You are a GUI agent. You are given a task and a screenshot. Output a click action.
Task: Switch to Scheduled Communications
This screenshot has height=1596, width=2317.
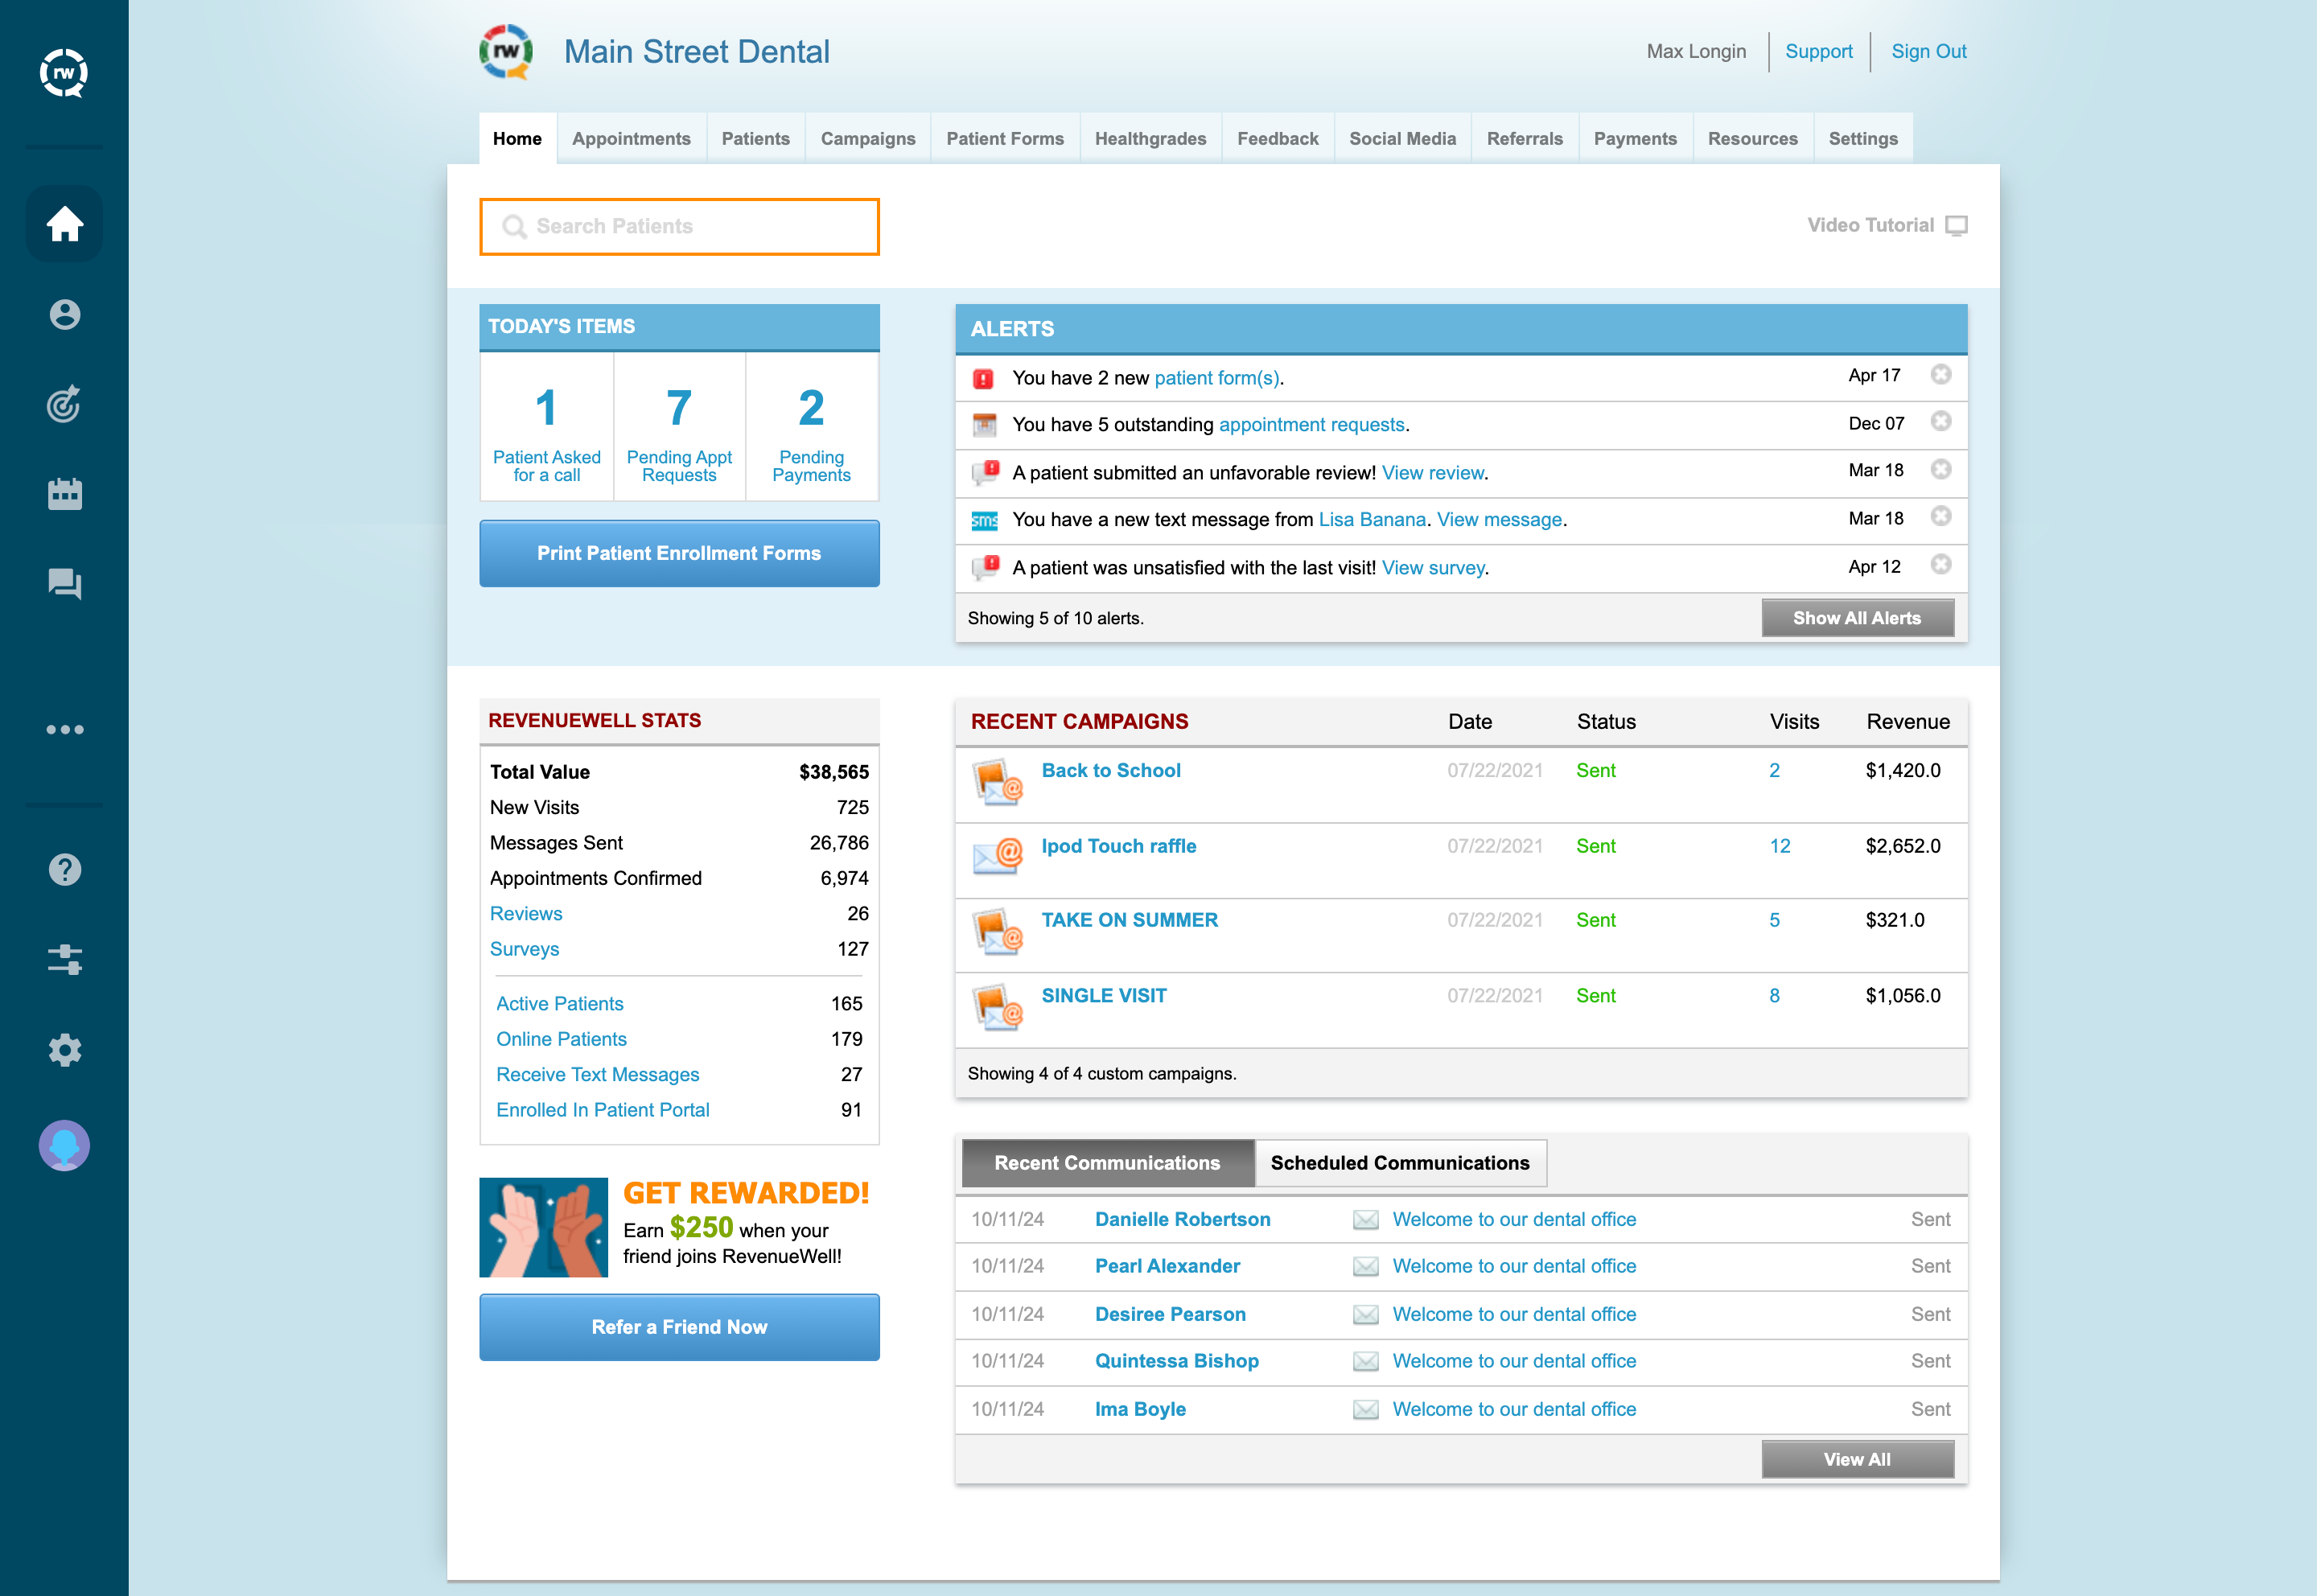click(x=1400, y=1163)
